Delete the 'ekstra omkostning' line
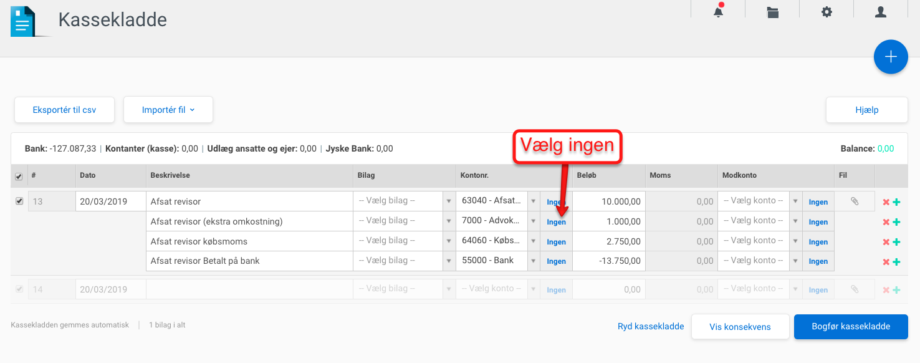The image size is (920, 363). tap(886, 222)
